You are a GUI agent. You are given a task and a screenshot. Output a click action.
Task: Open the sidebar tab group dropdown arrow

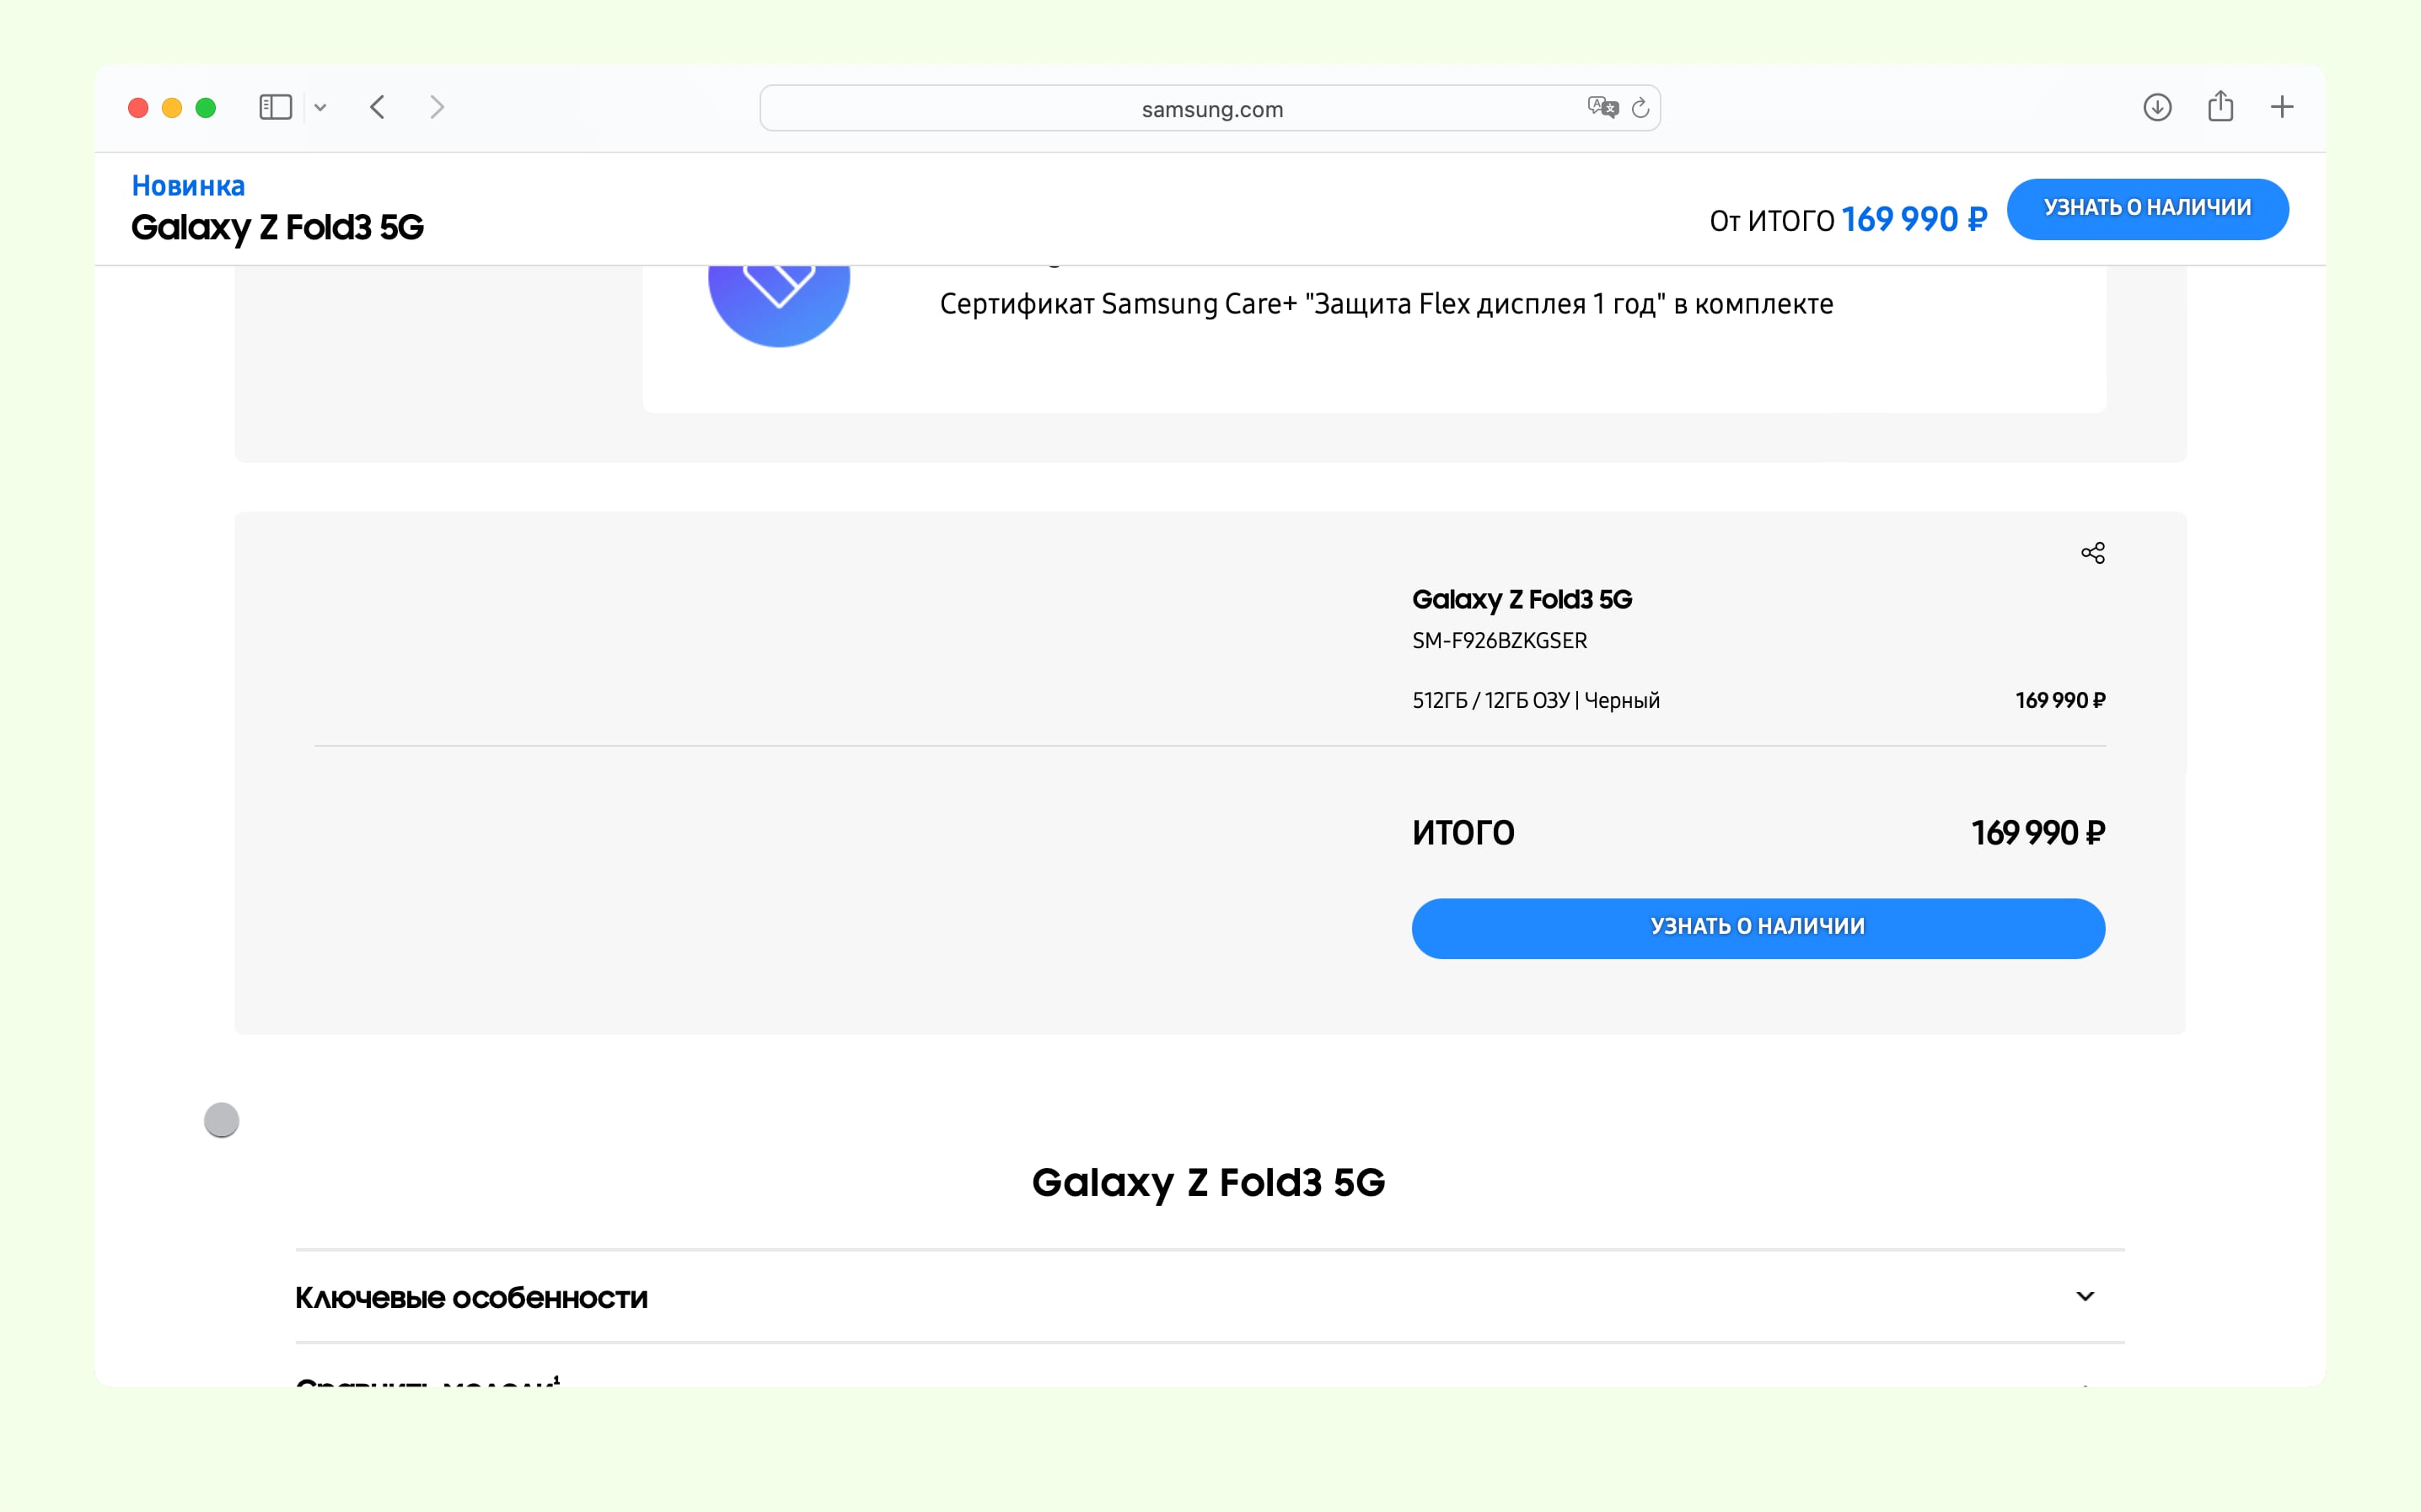click(x=320, y=108)
